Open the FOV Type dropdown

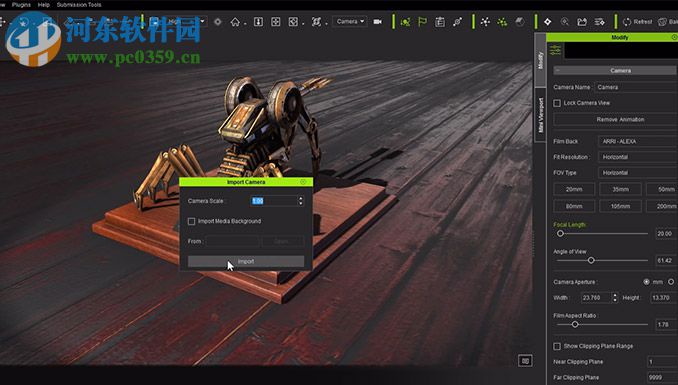click(638, 173)
